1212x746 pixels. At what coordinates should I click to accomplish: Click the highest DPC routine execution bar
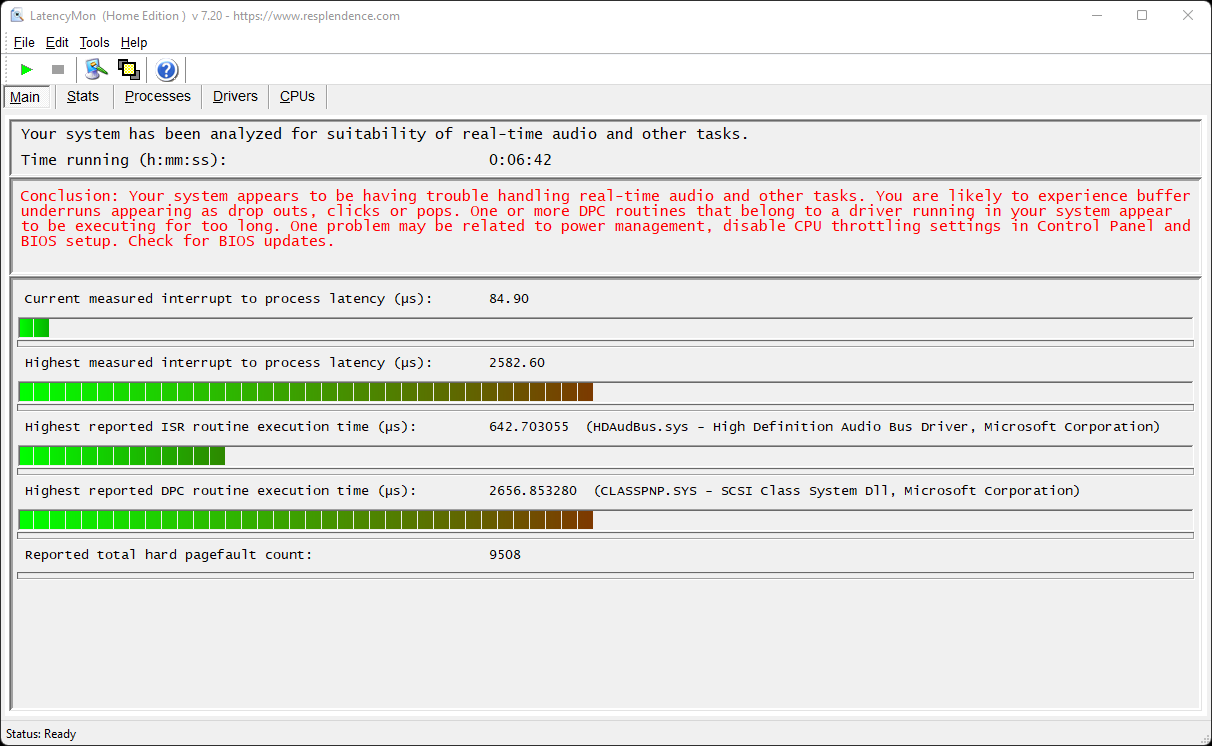click(x=306, y=520)
